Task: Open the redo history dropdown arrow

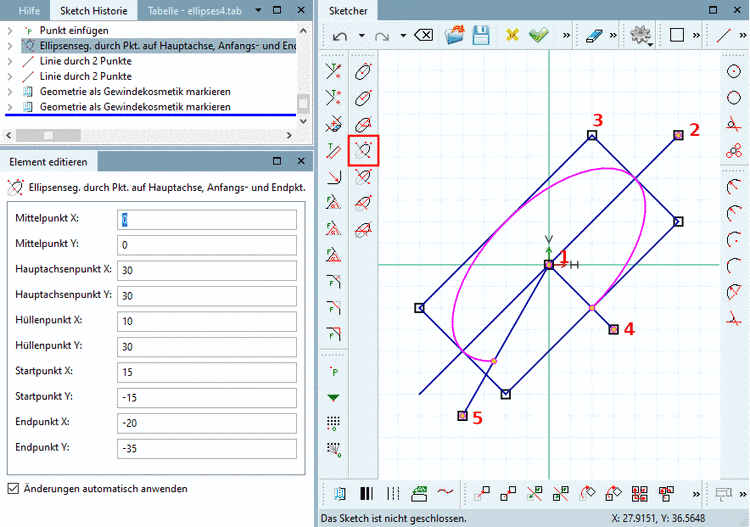Action: pyautogui.click(x=402, y=35)
